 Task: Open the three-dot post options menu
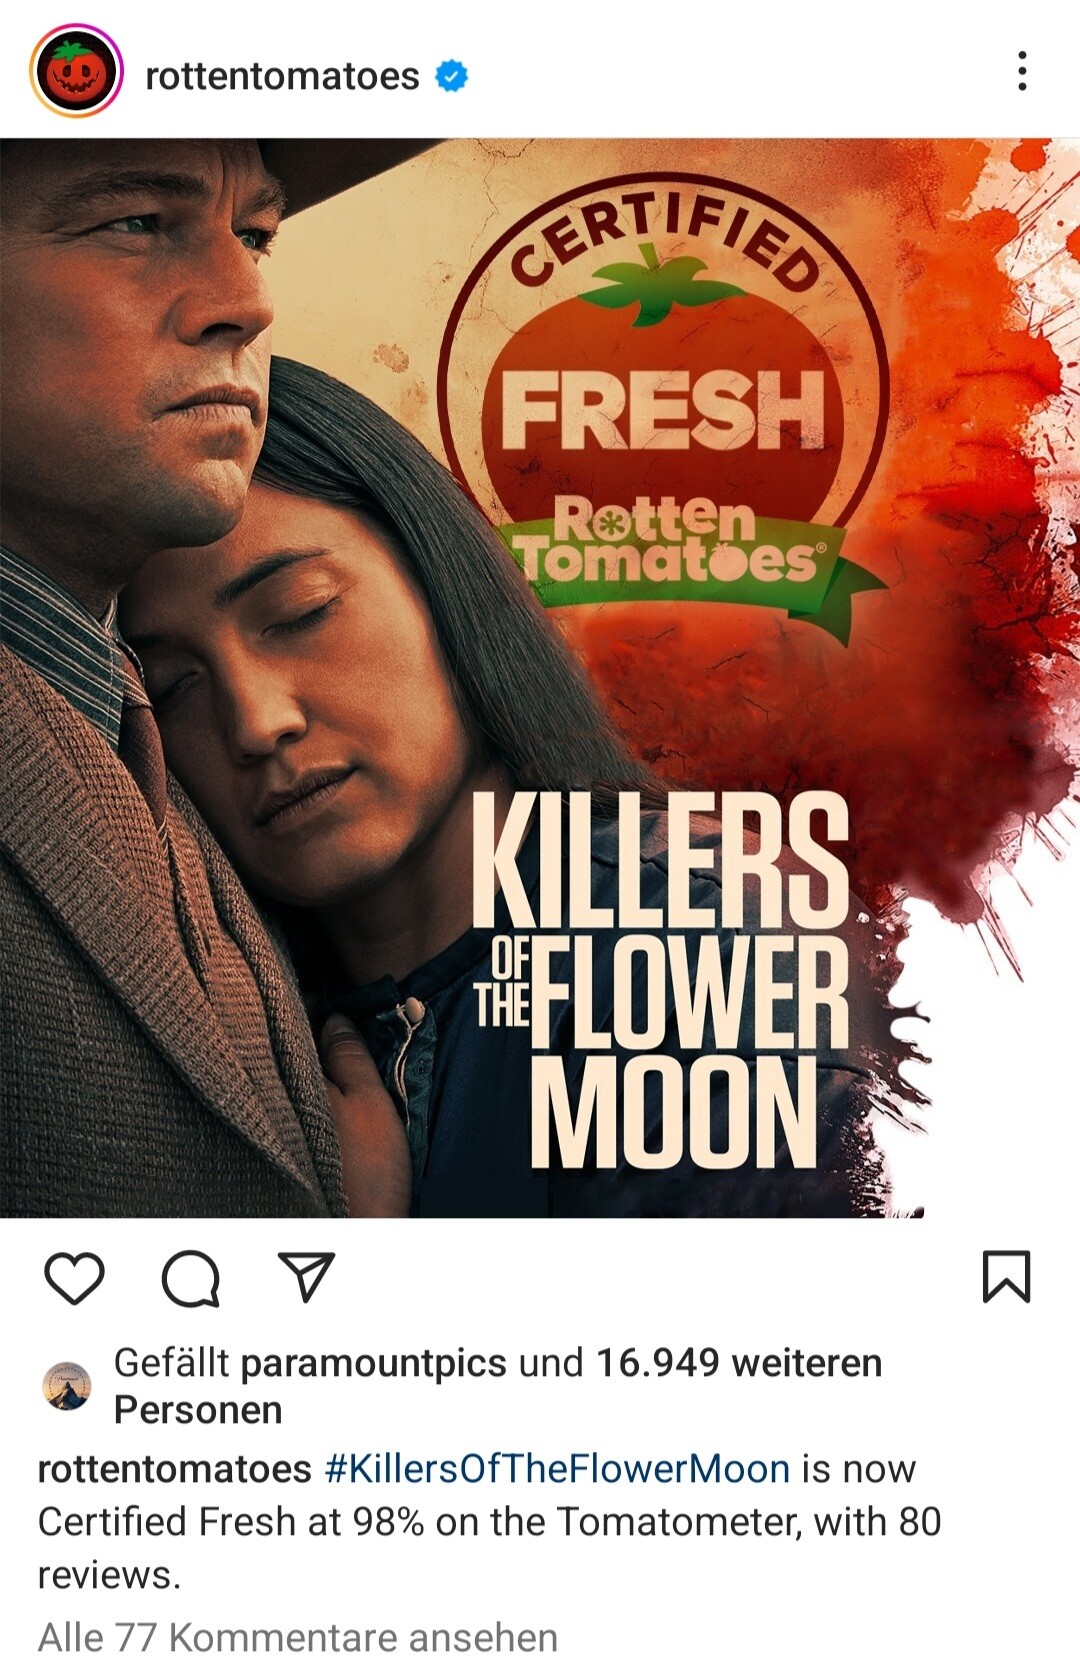tap(1021, 71)
